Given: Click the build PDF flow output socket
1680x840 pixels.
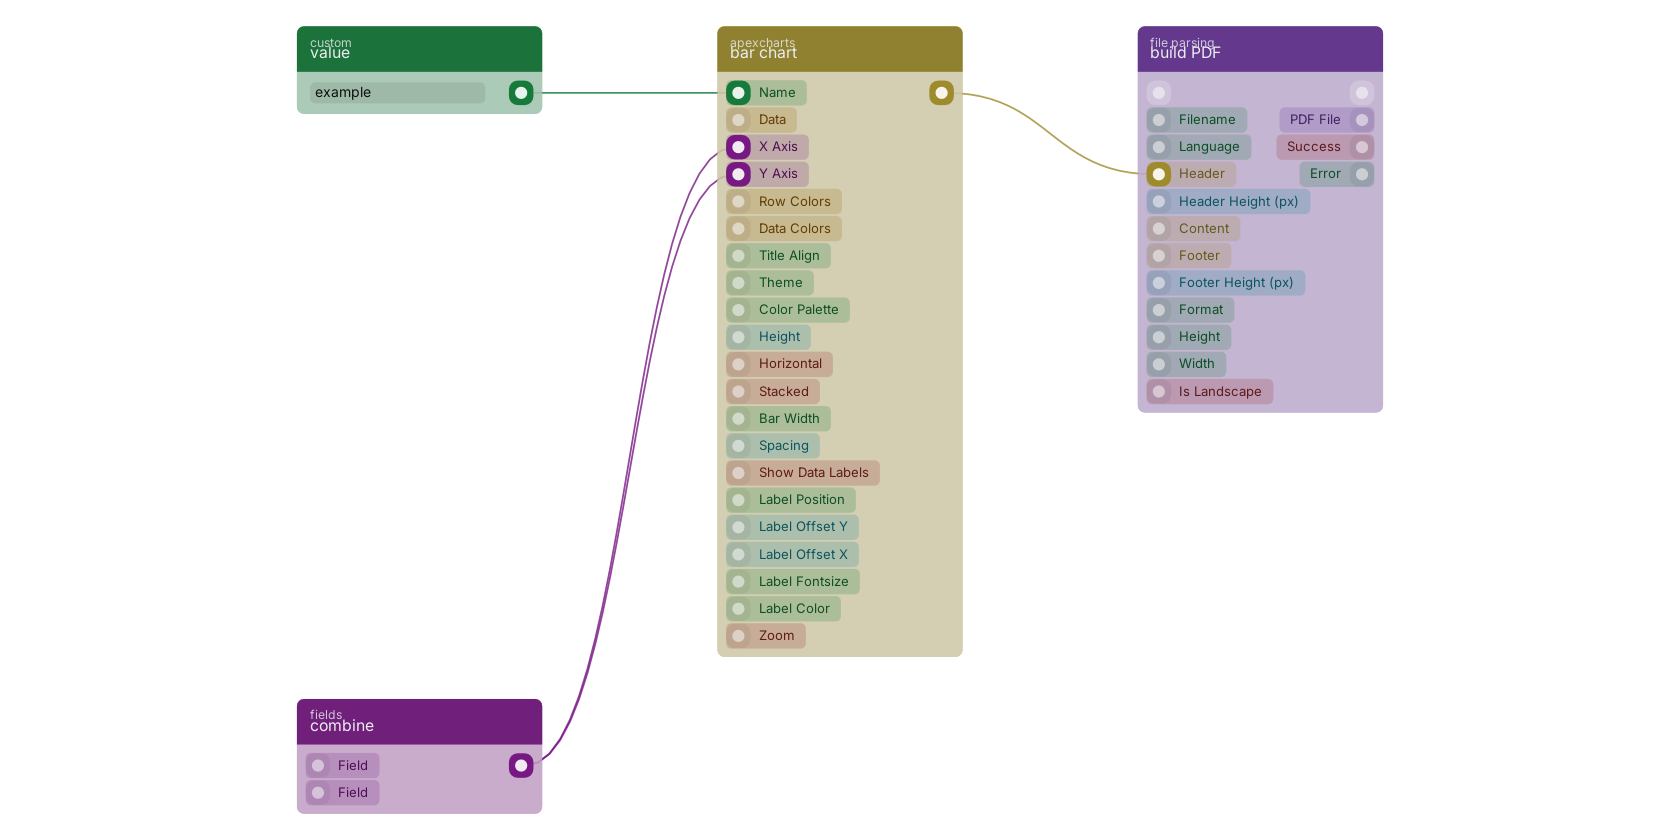Looking at the screenshot, I should 1362,93.
